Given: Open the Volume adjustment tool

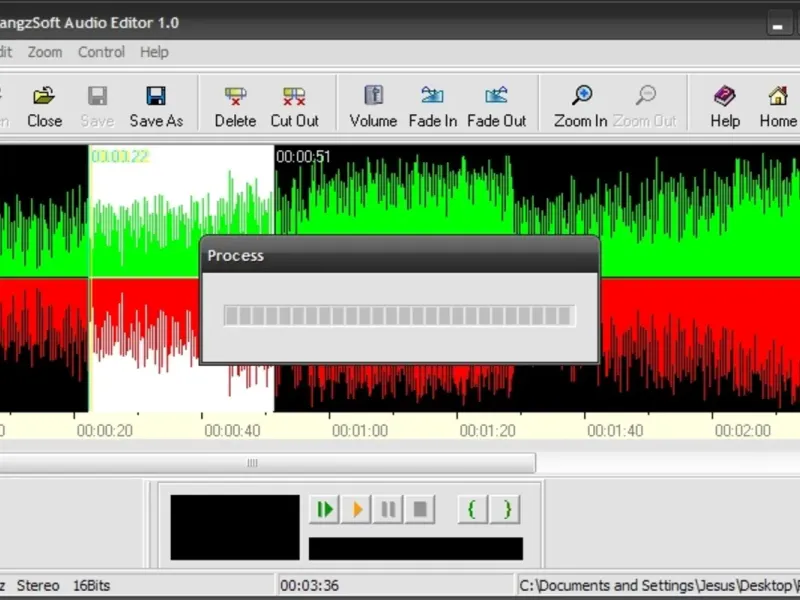Looking at the screenshot, I should [x=373, y=107].
